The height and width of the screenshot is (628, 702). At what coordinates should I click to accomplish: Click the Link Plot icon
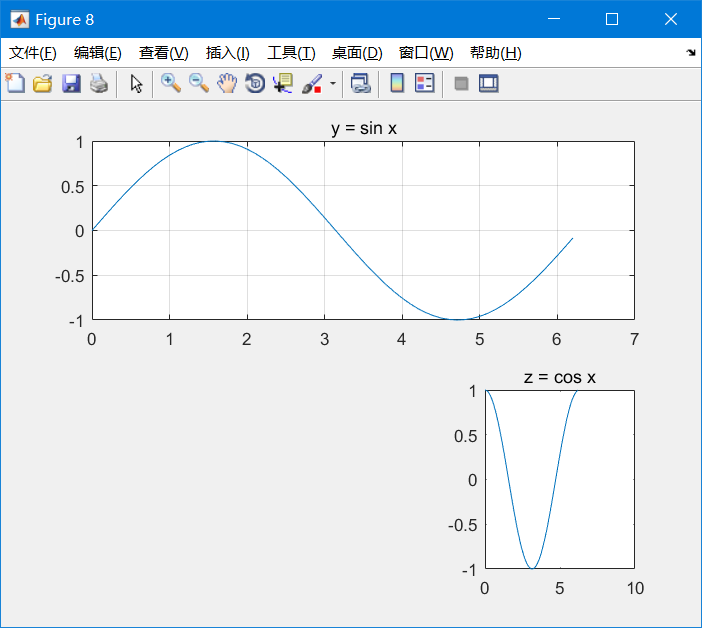[361, 83]
